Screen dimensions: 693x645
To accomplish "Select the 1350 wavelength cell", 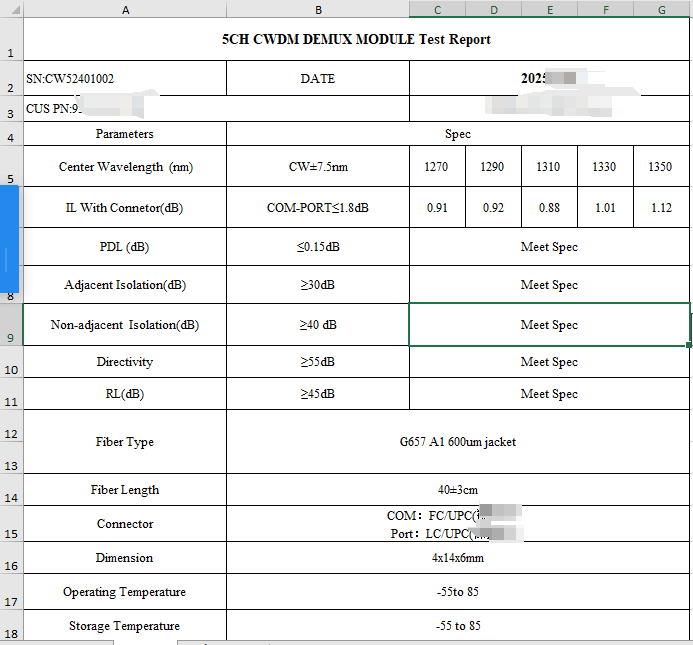I will tap(660, 167).
